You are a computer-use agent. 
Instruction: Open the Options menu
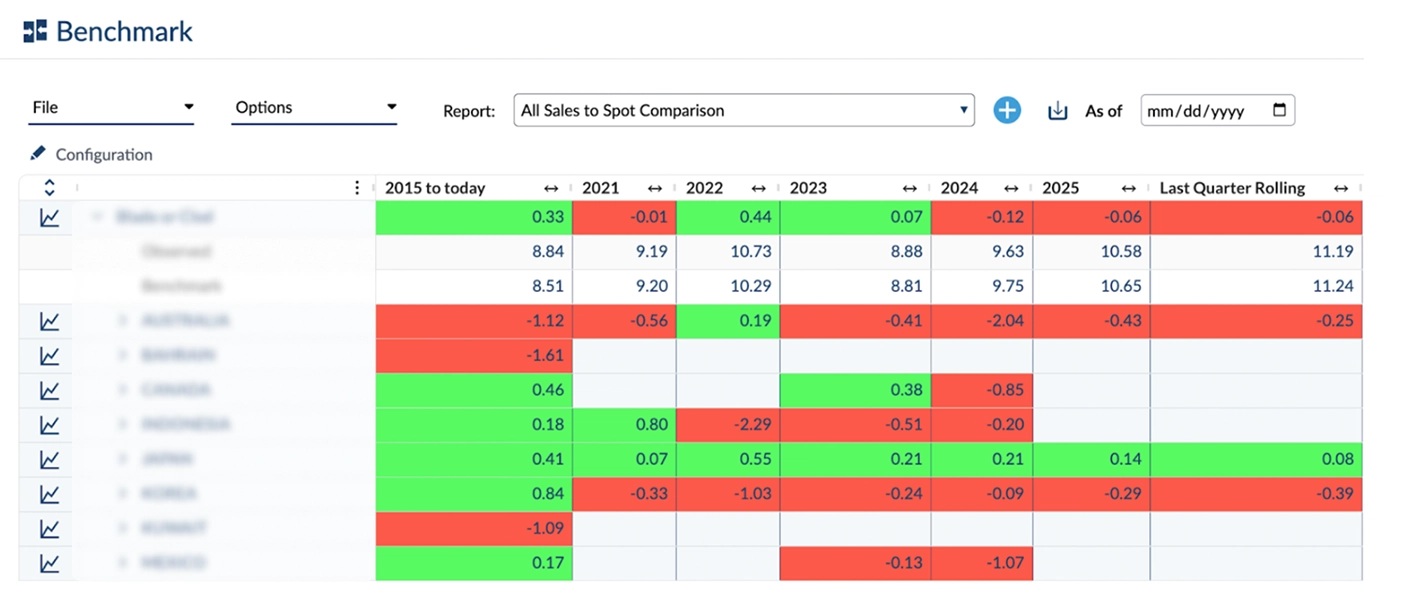point(313,107)
